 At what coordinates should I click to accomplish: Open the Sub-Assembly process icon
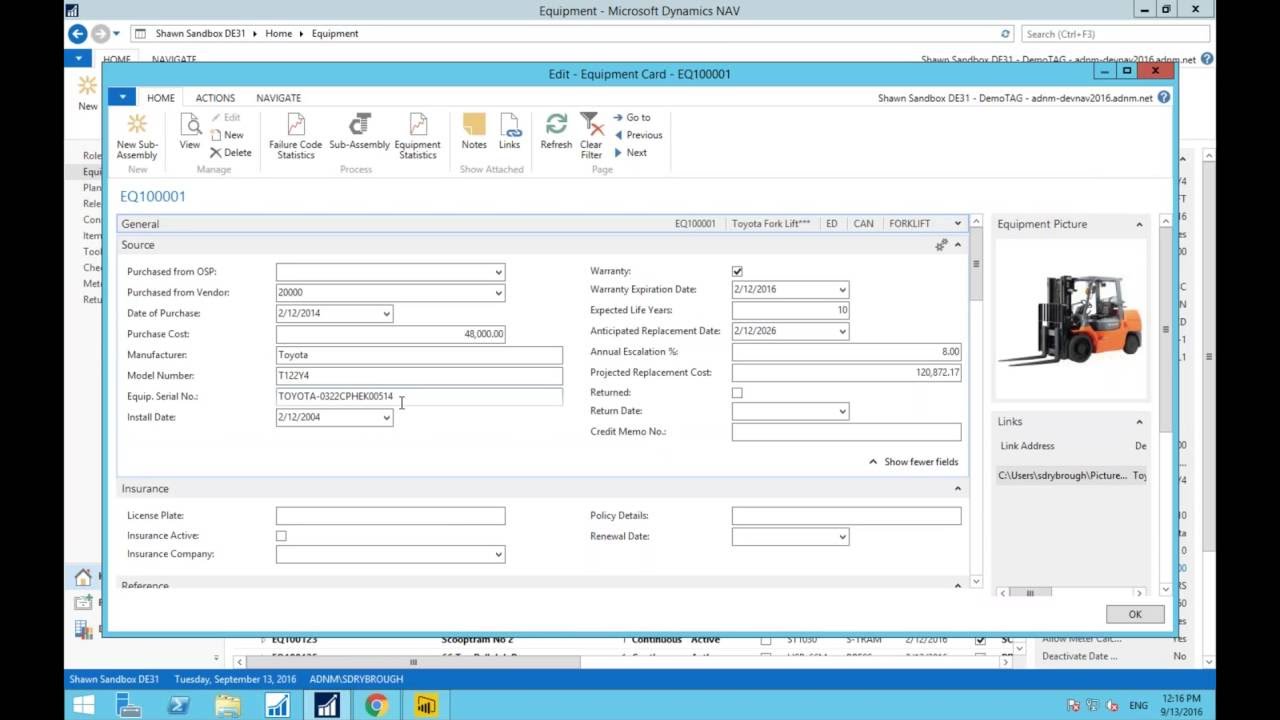[359, 132]
